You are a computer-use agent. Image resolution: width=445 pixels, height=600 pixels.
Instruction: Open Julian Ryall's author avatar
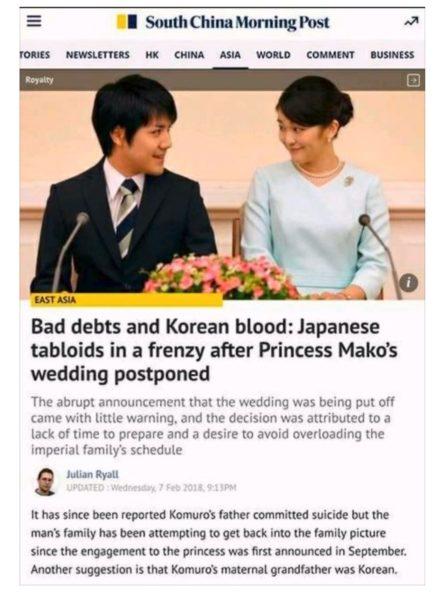(45, 481)
